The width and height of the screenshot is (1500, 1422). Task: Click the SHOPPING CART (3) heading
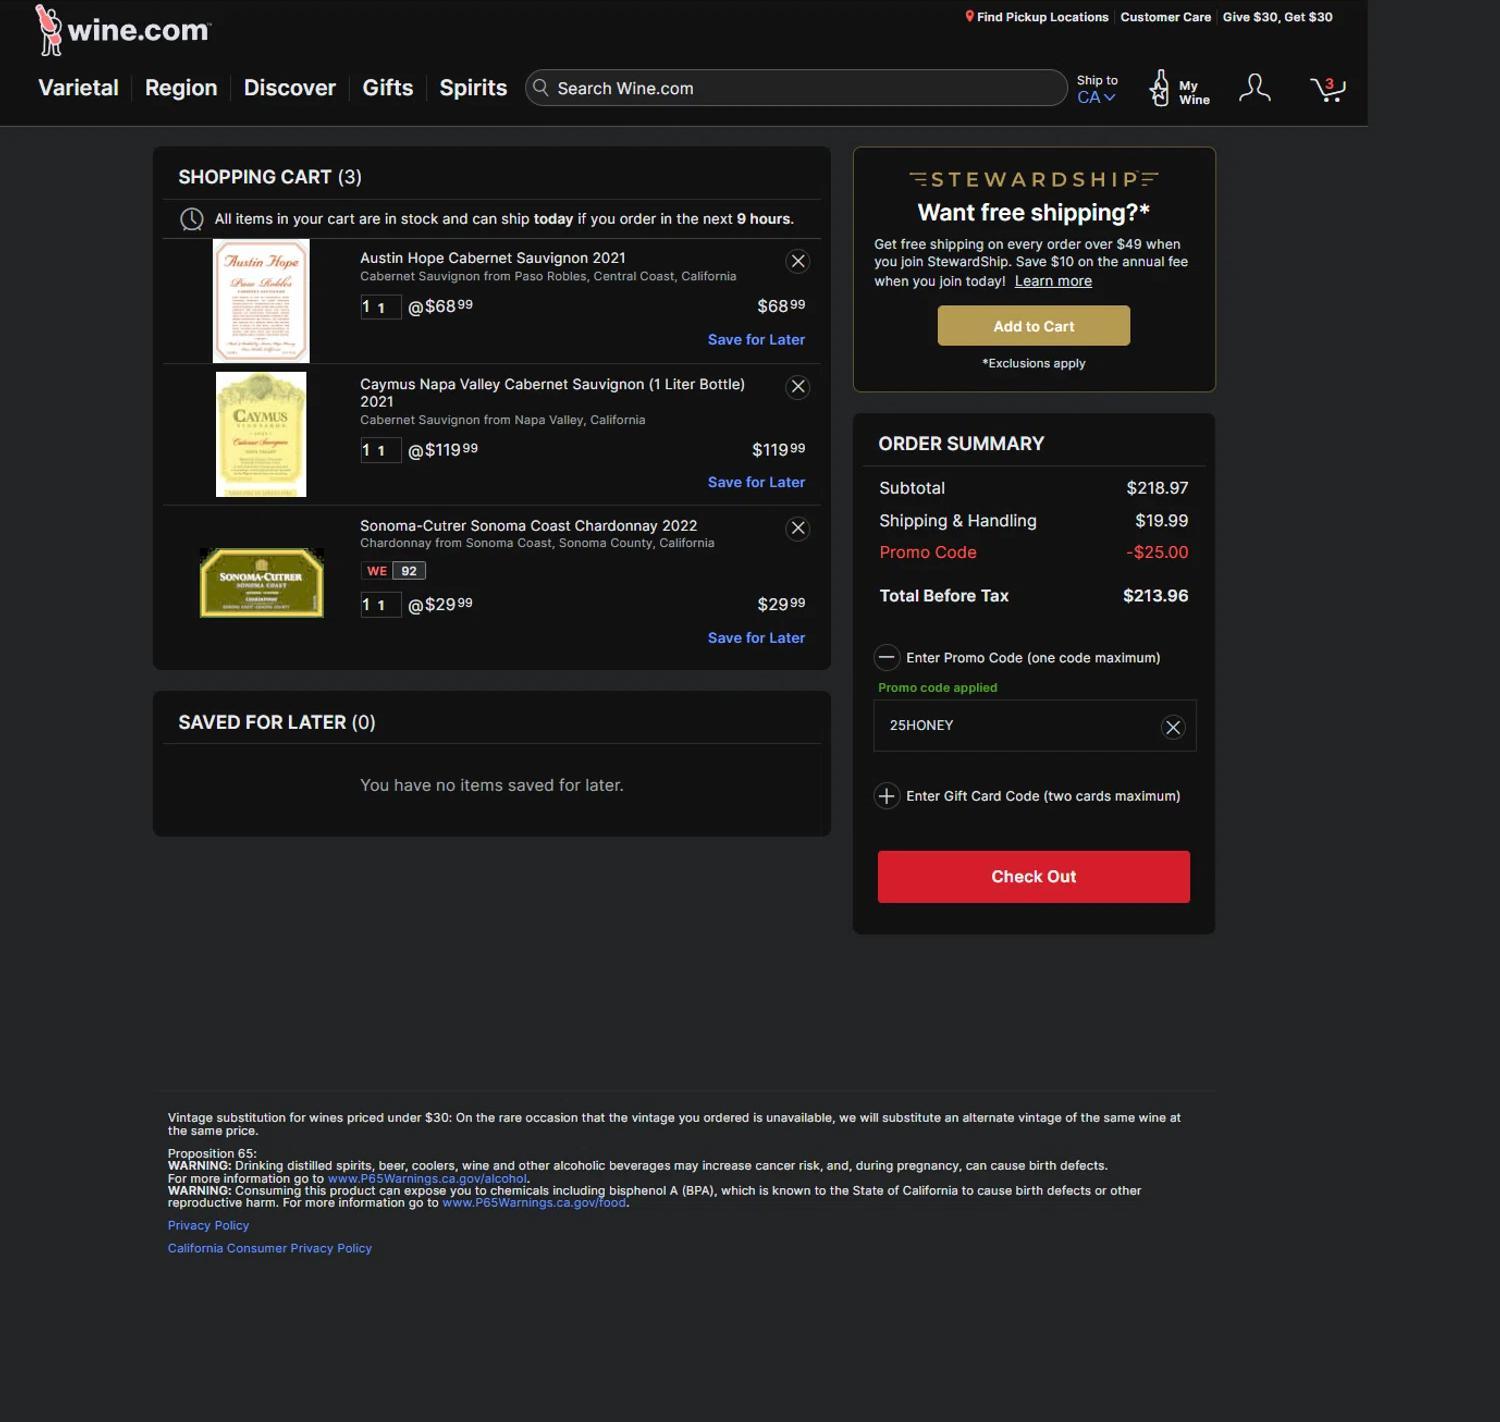tap(270, 177)
